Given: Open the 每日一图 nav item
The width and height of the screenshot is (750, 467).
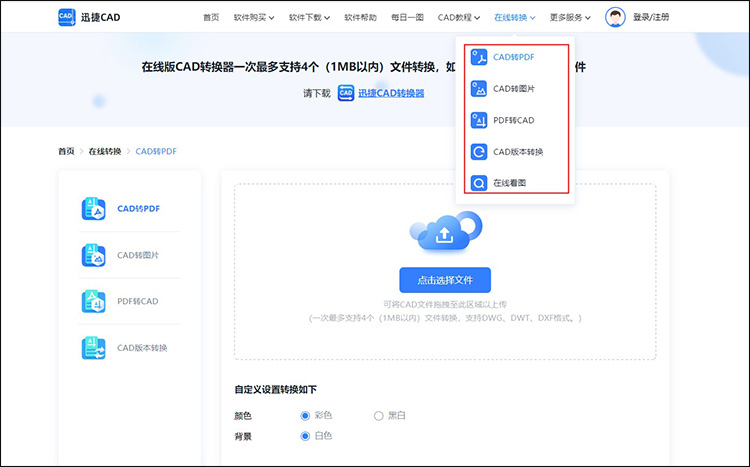Looking at the screenshot, I should click(408, 17).
